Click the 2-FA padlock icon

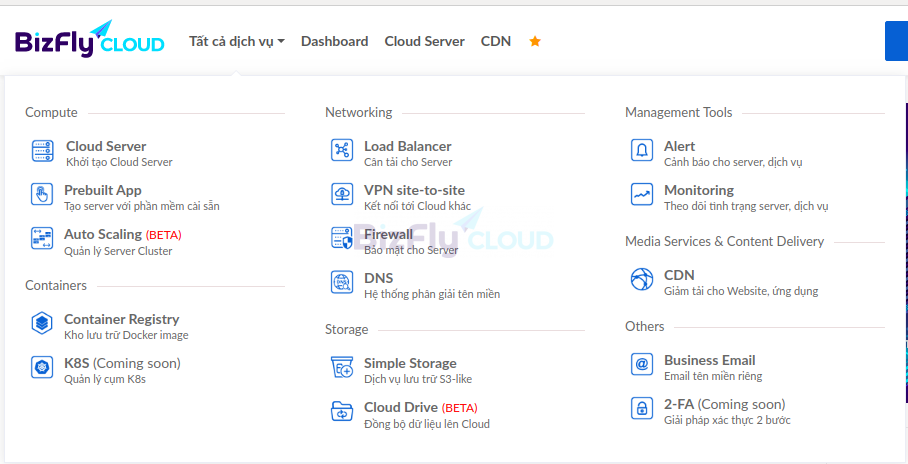(x=642, y=408)
